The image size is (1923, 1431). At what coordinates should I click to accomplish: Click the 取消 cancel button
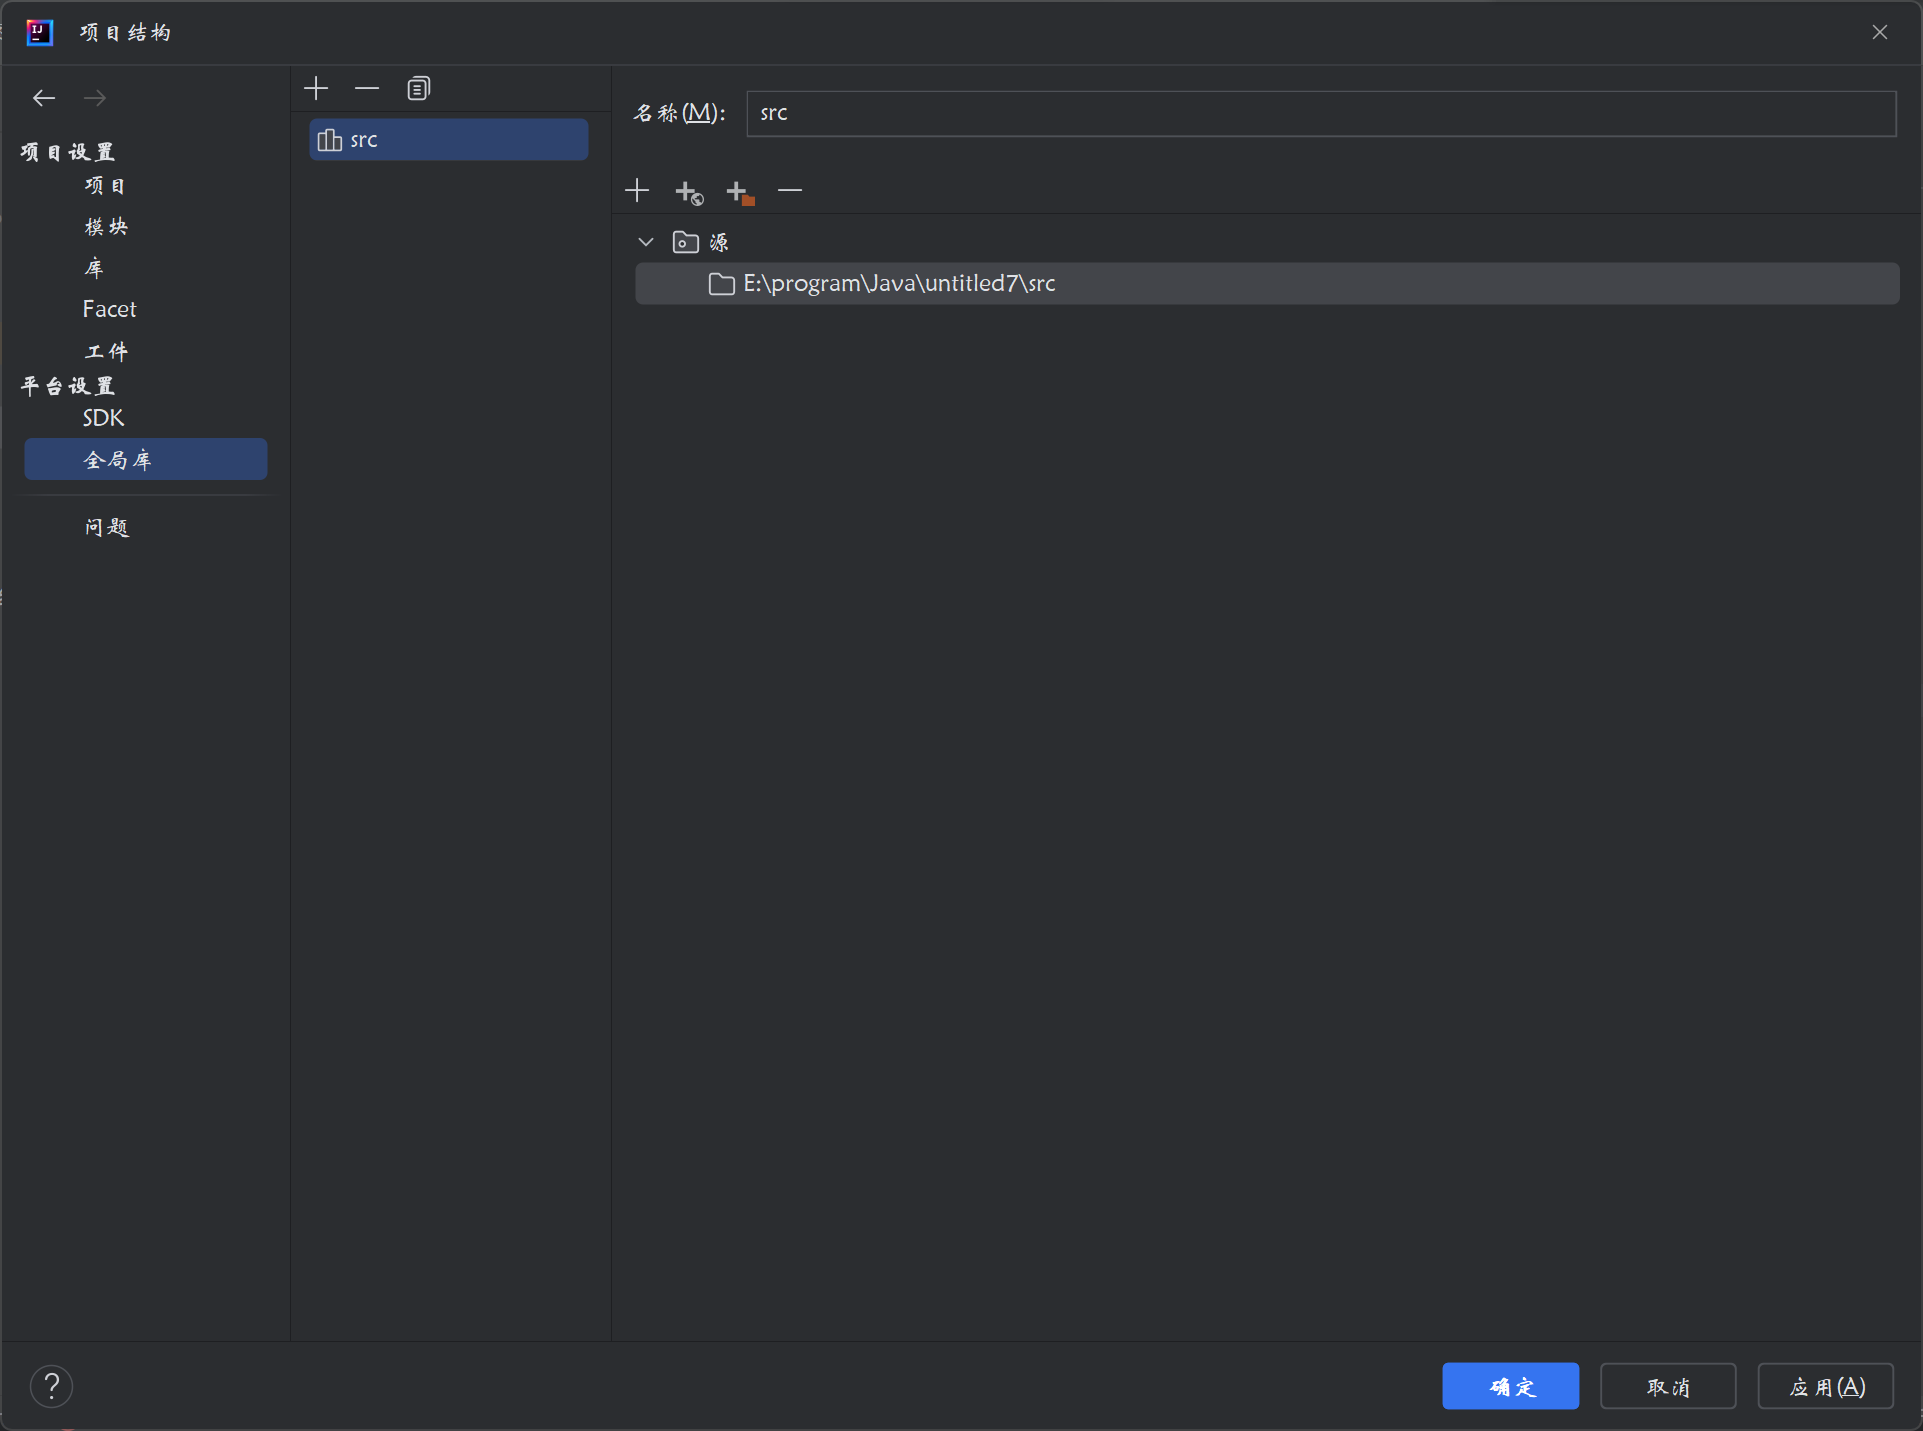[1668, 1387]
